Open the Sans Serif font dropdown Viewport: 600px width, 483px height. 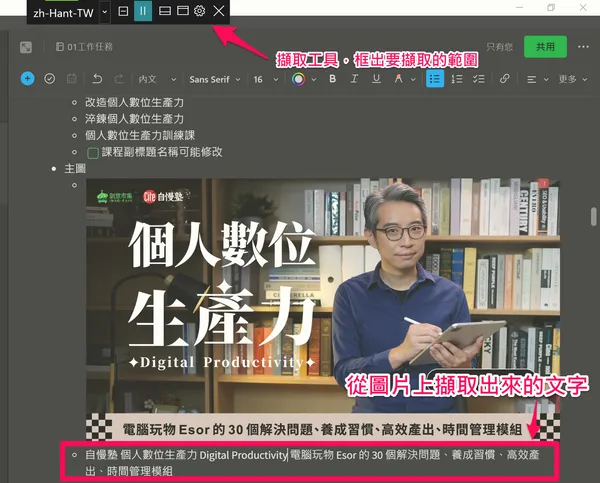coord(215,79)
